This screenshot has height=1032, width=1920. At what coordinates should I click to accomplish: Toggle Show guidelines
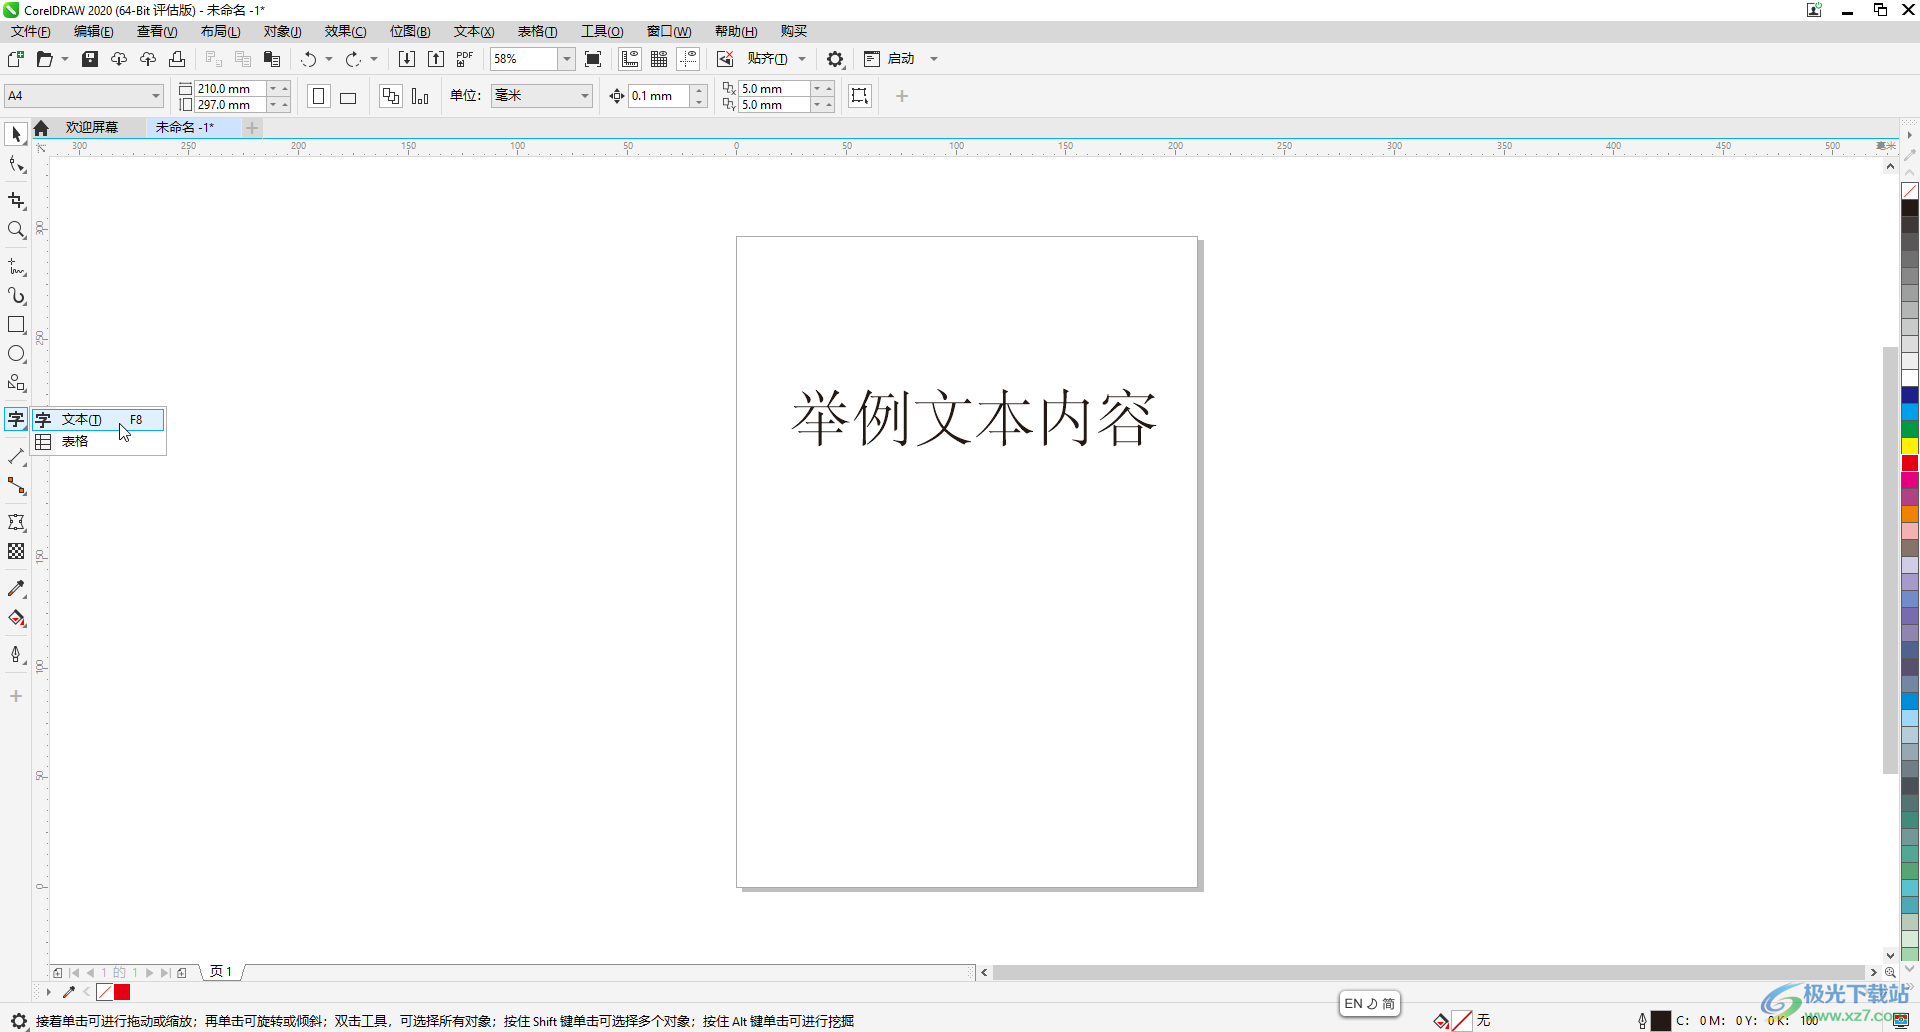688,59
